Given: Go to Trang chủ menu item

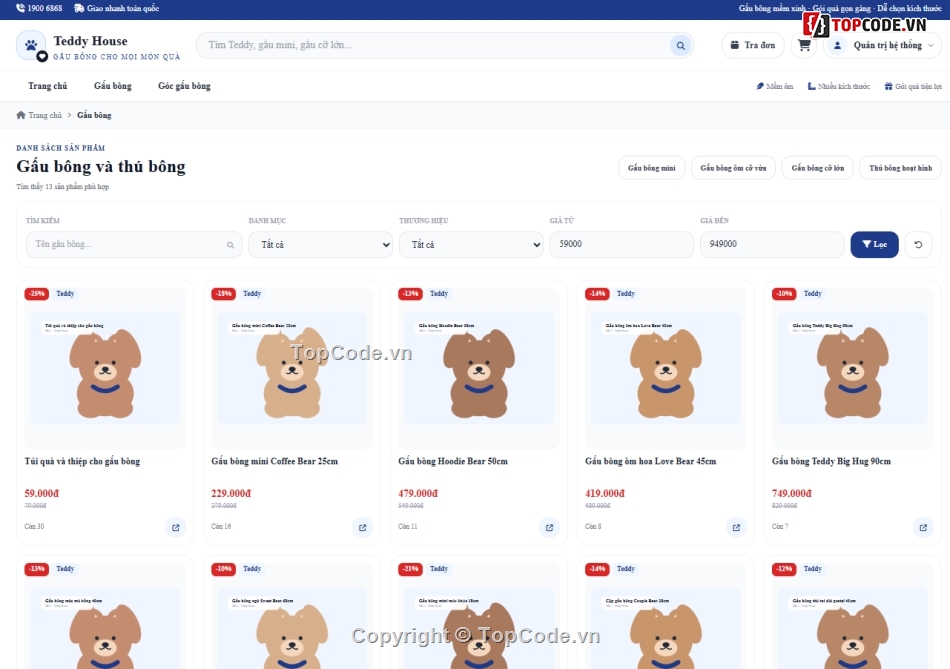Looking at the screenshot, I should 47,86.
